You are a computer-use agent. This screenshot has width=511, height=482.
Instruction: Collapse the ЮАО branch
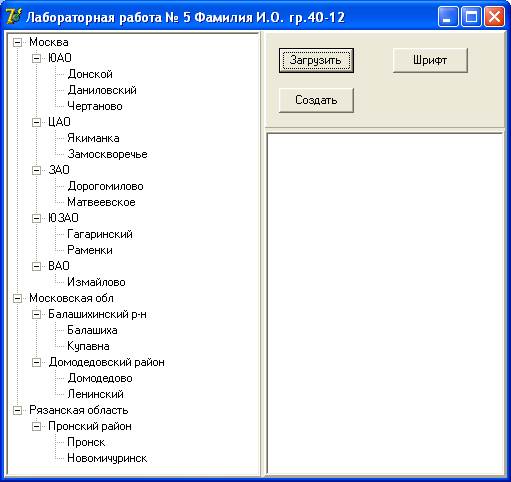coord(36,58)
